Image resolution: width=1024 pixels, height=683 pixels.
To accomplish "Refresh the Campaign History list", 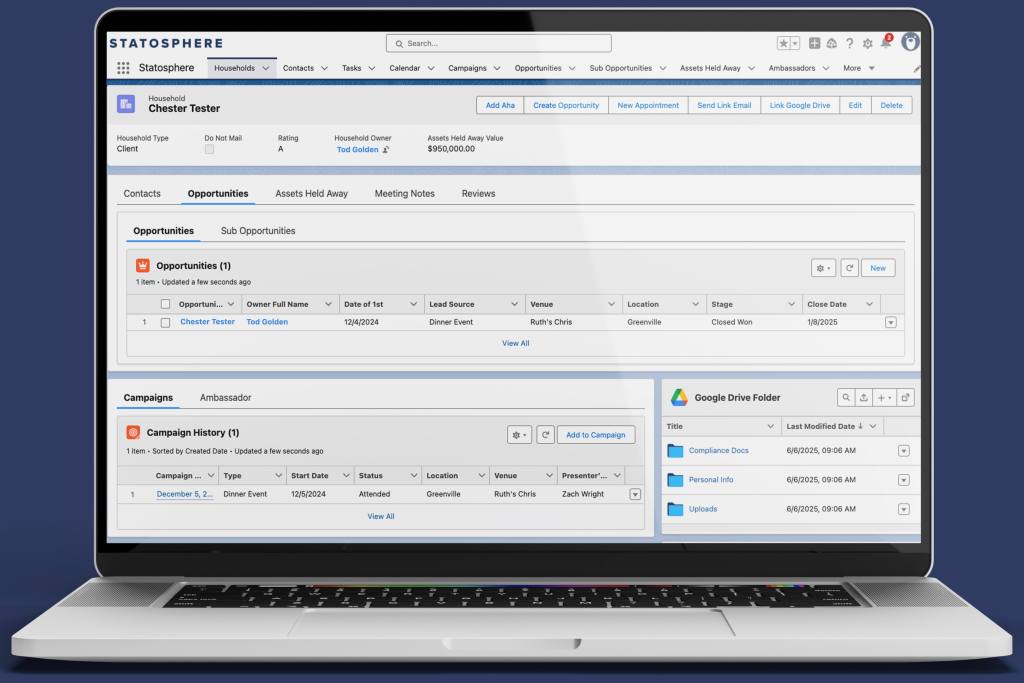I will point(545,435).
